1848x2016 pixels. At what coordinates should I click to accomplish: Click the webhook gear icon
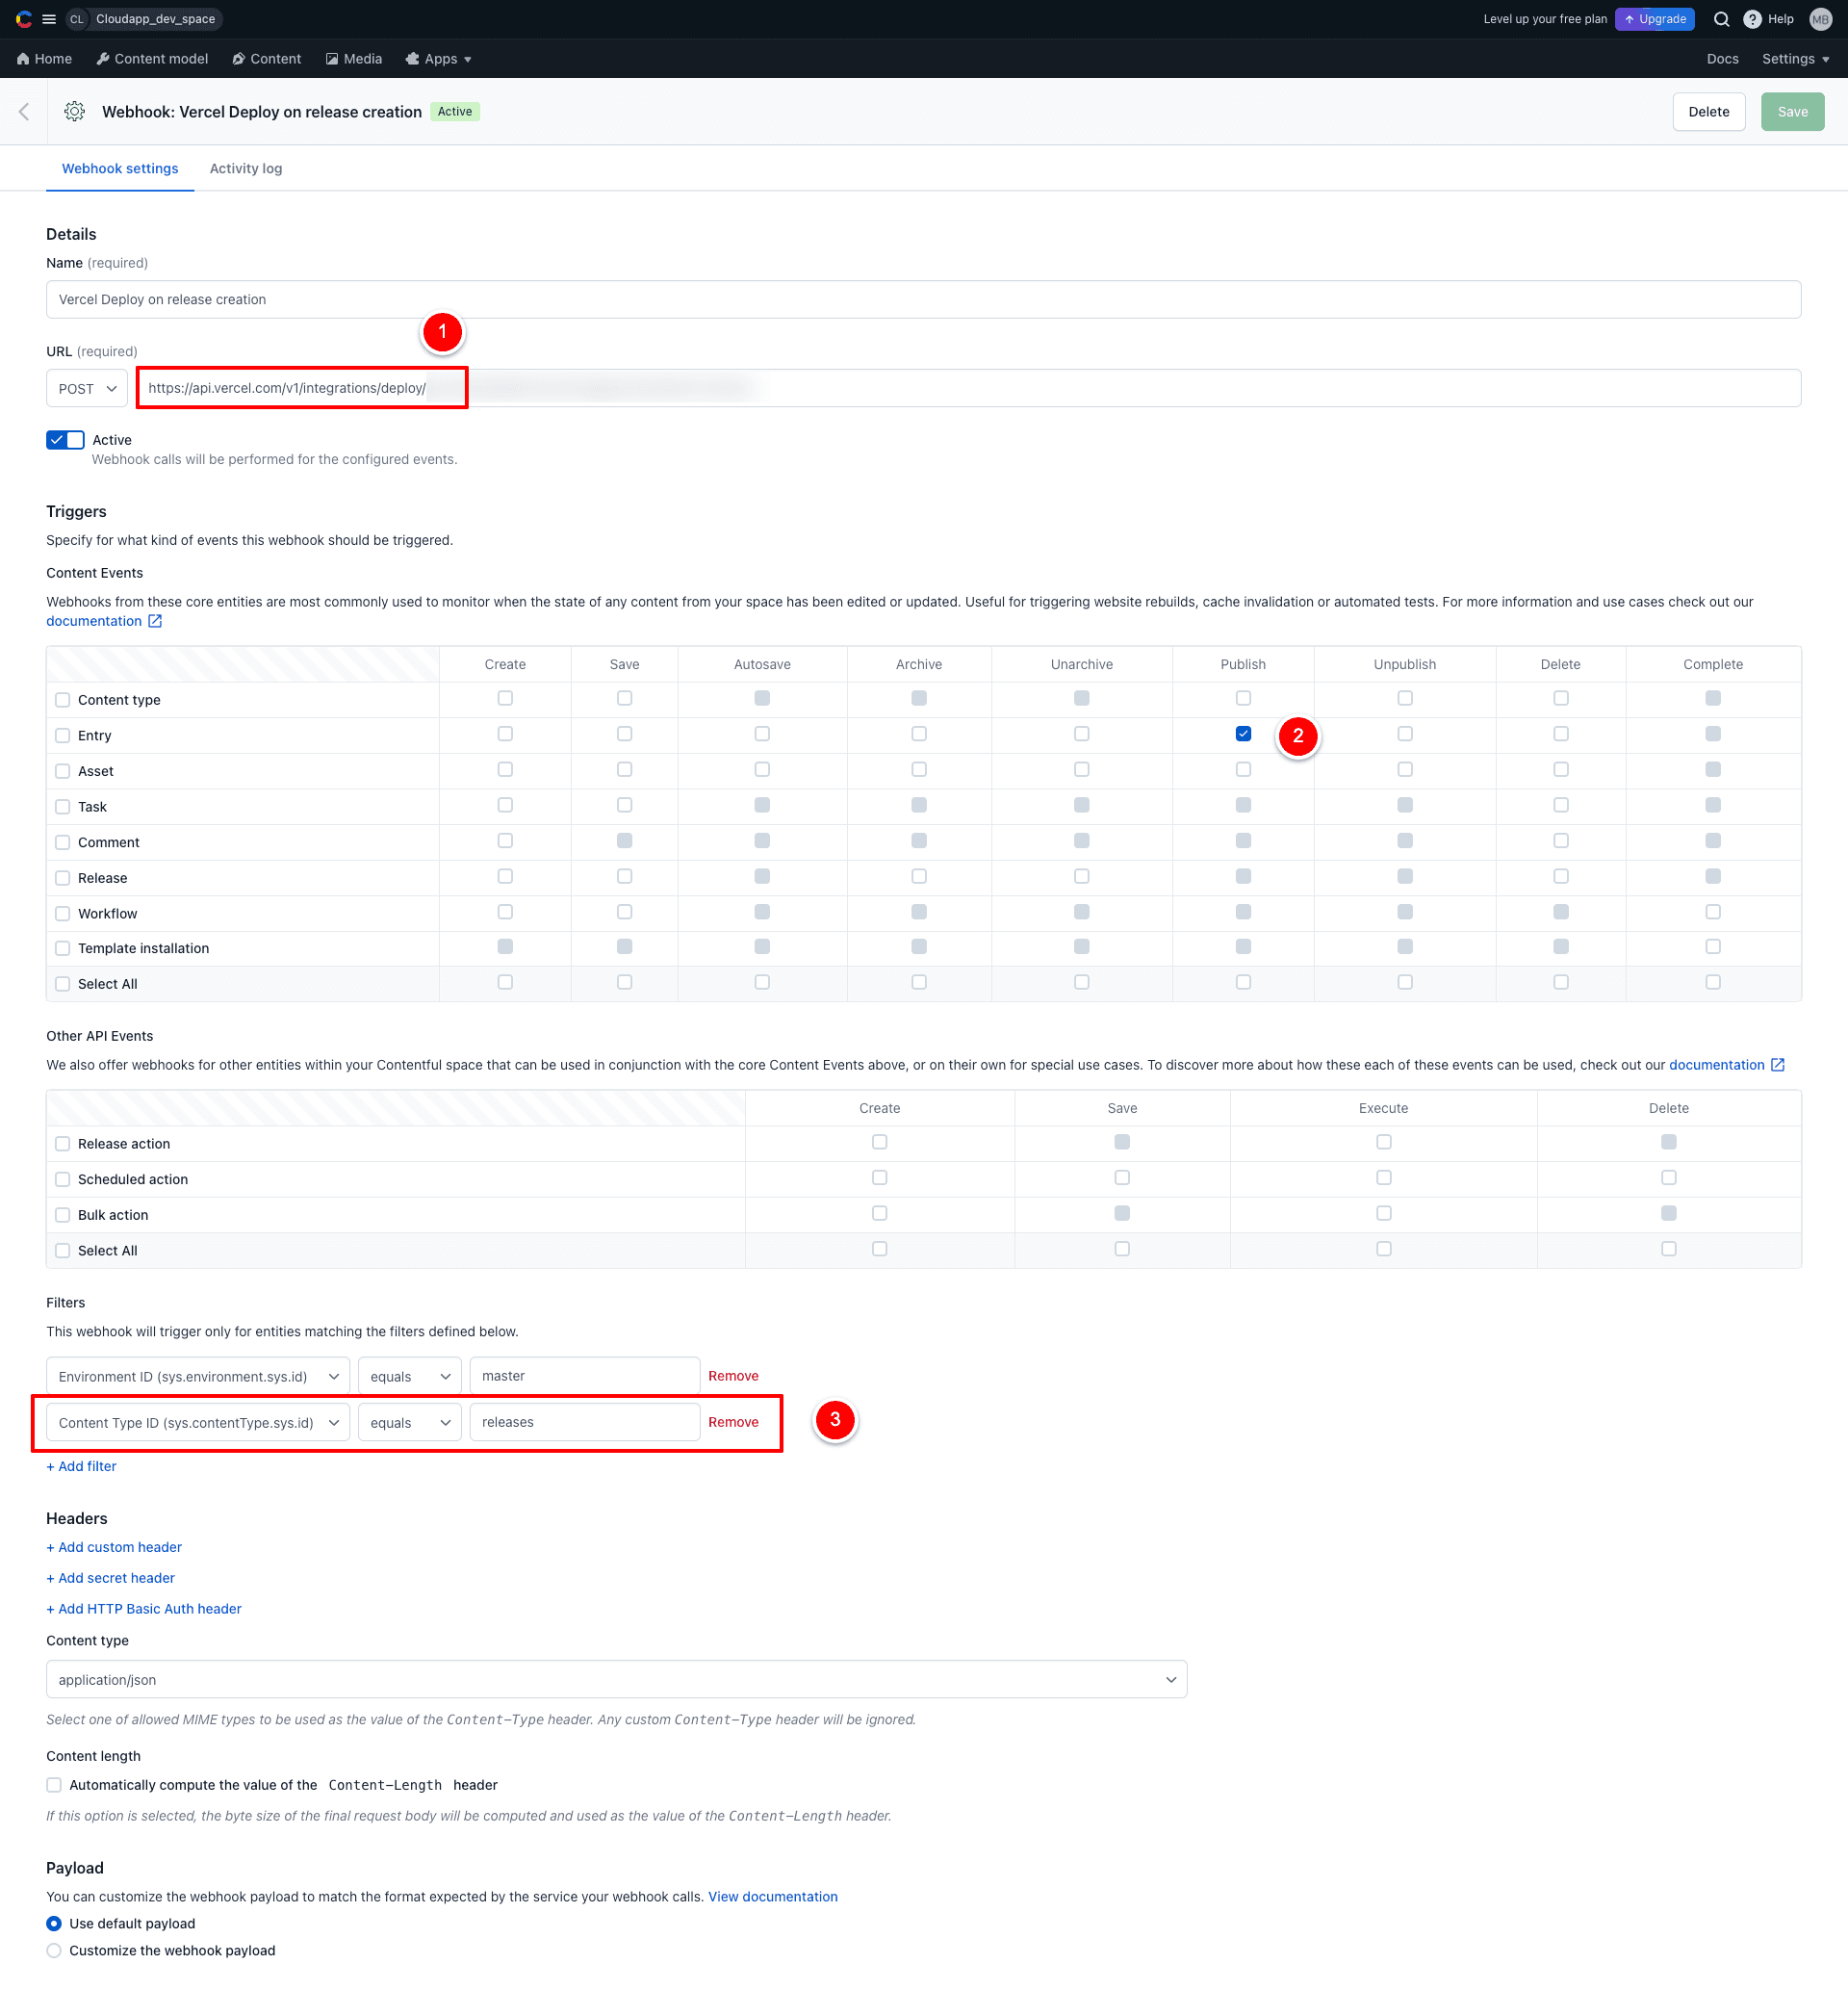[75, 112]
